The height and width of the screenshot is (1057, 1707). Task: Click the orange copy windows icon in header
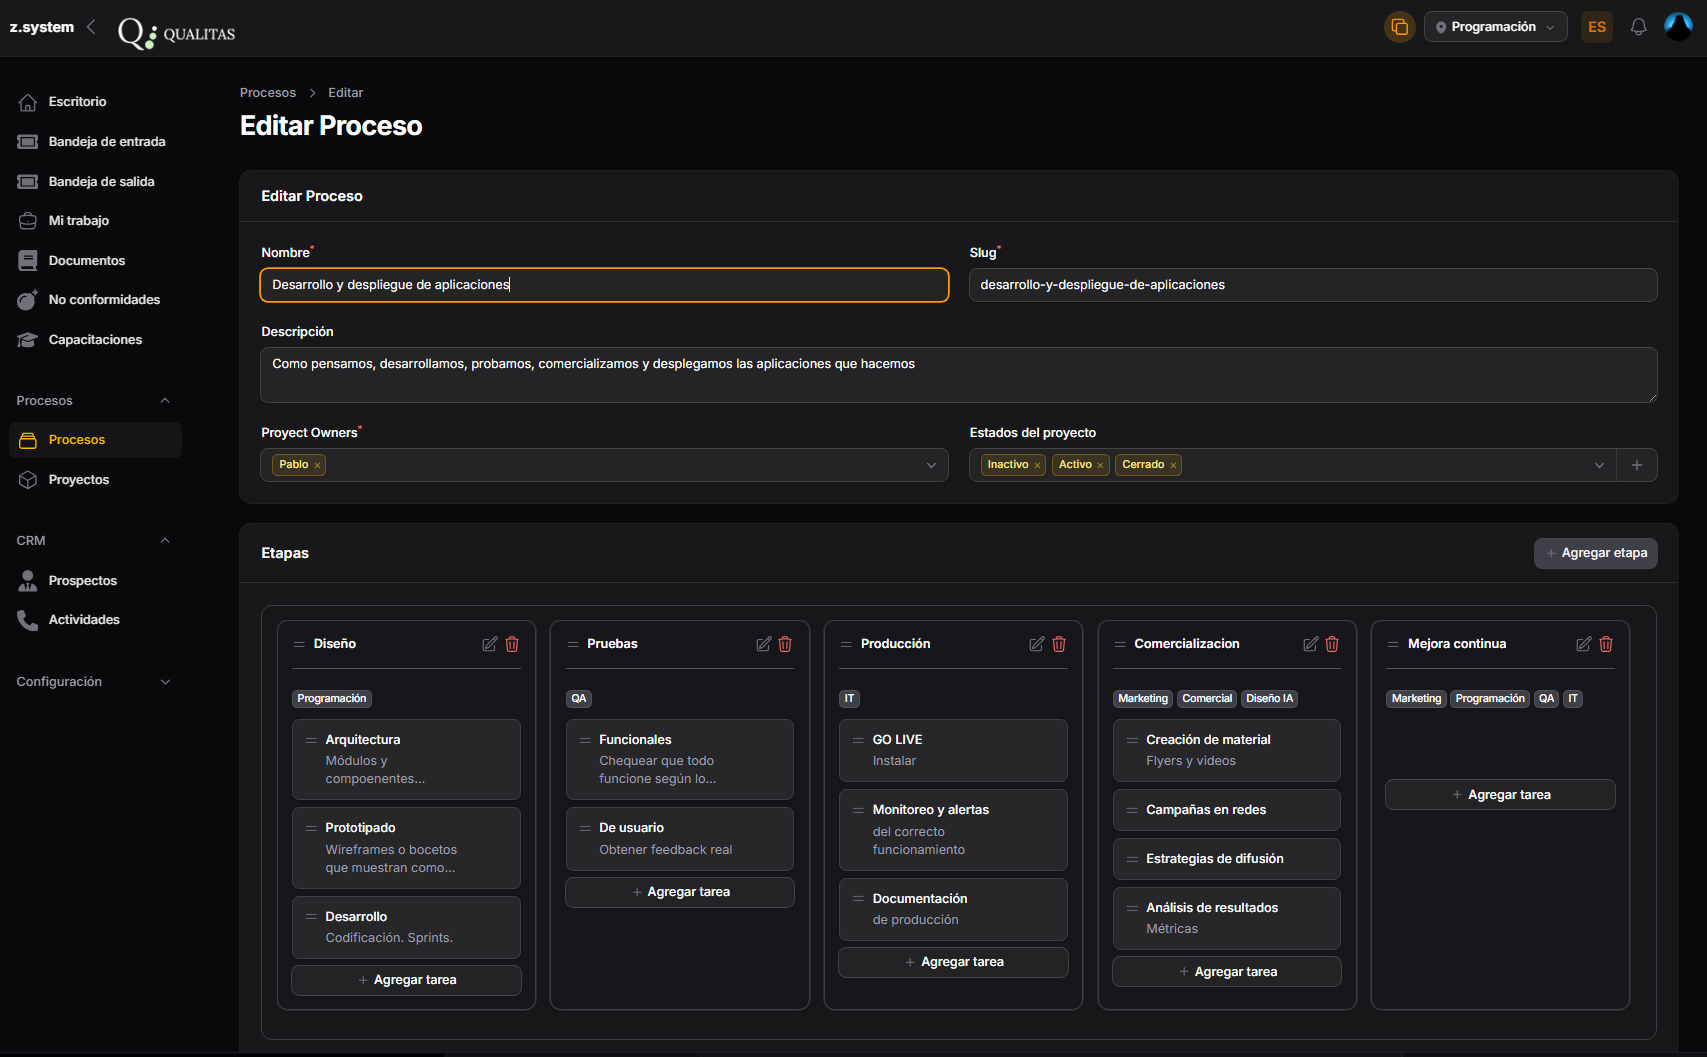1399,27
